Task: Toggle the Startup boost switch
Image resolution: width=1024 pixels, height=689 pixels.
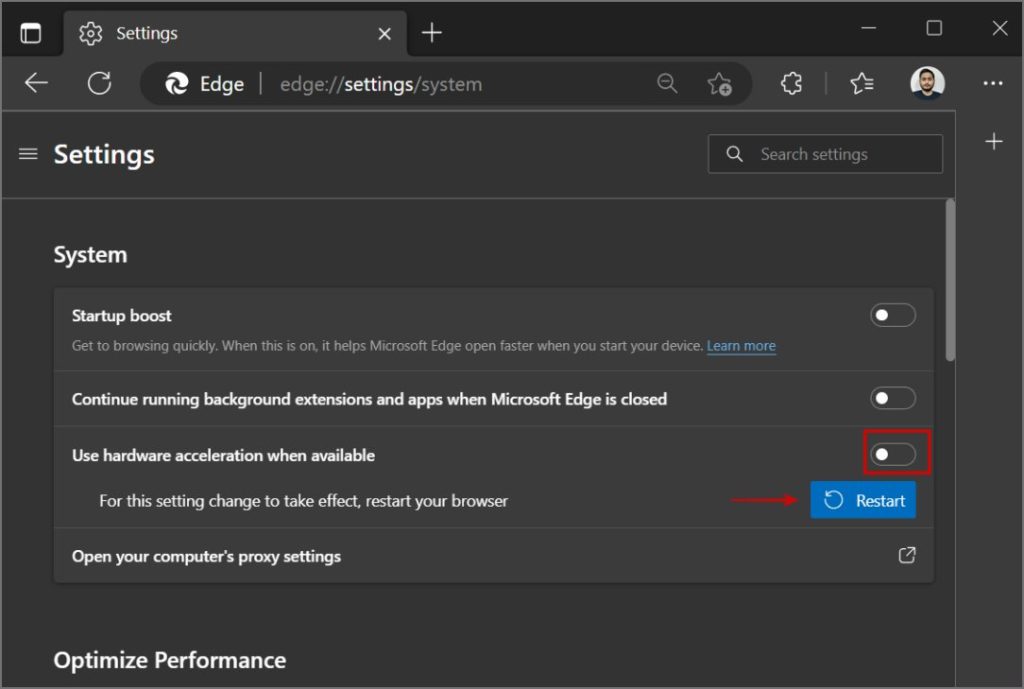Action: (x=893, y=315)
